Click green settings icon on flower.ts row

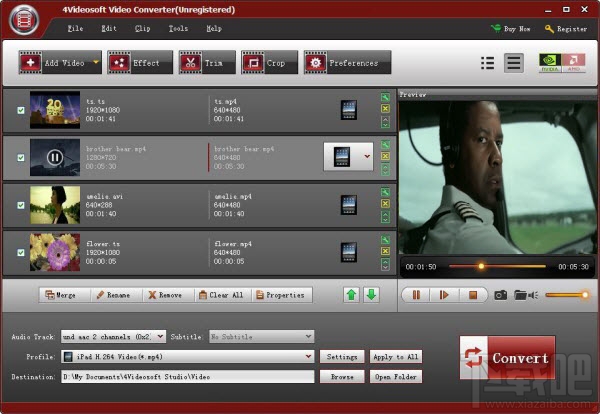[385, 240]
